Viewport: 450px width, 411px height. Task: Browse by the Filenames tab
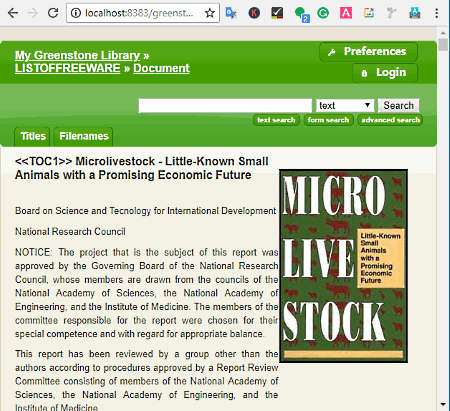(84, 137)
